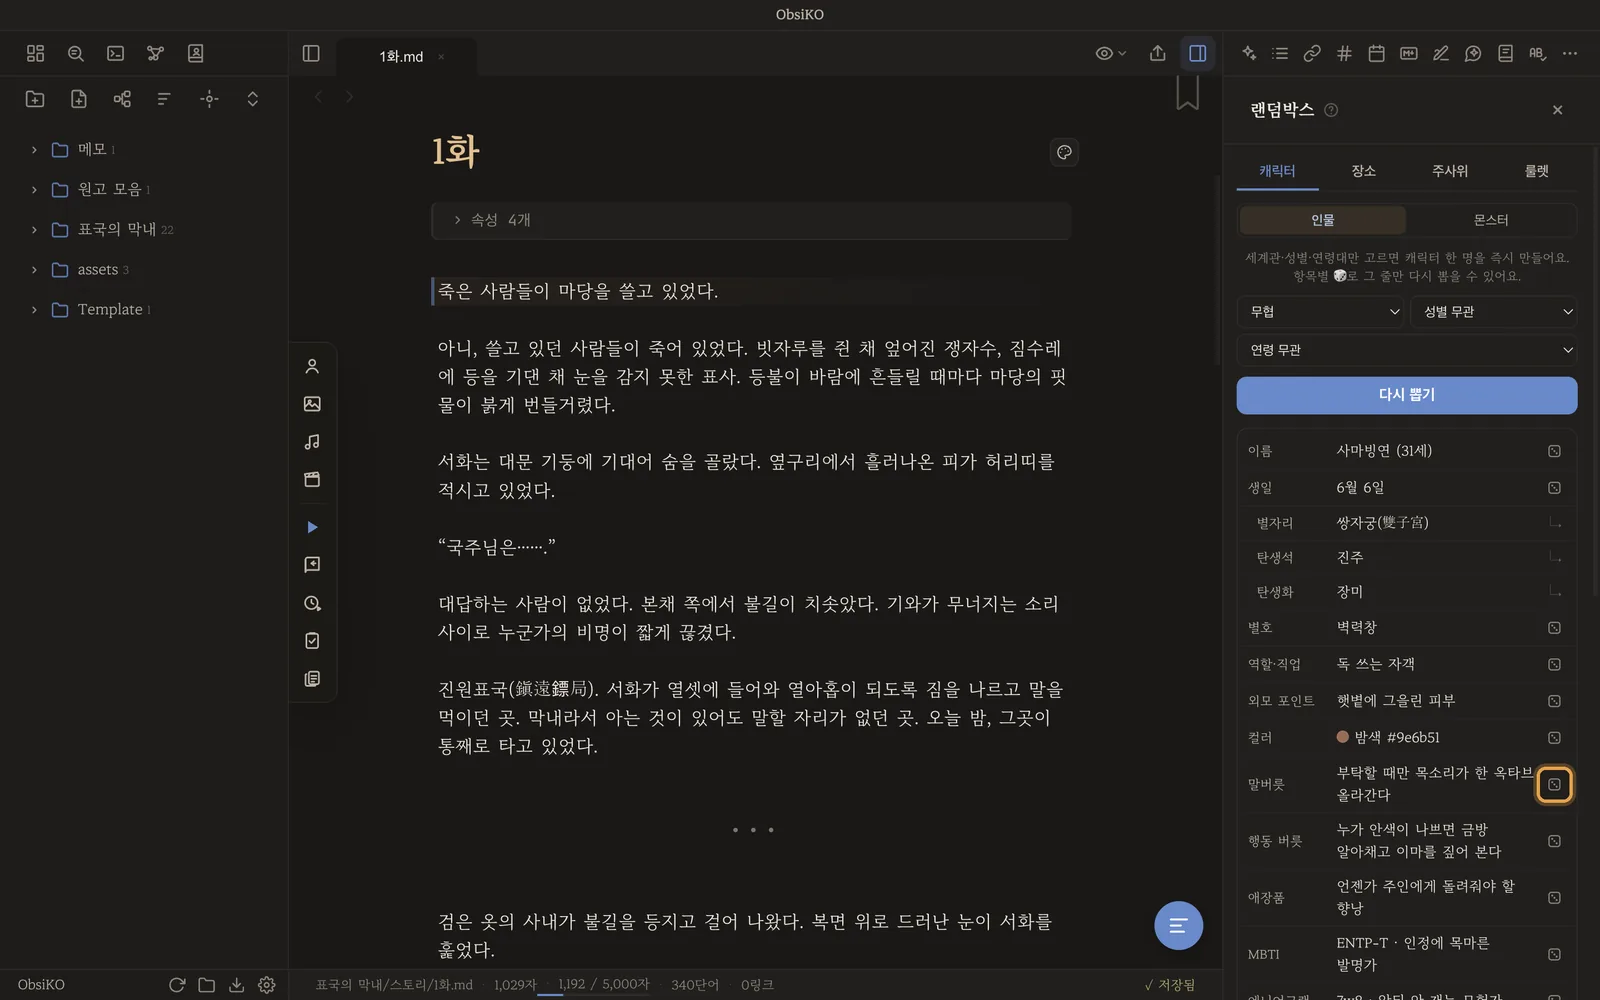Click the sparkle AI icon in the right toolbar
The height and width of the screenshot is (1000, 1600).
coord(1249,54)
